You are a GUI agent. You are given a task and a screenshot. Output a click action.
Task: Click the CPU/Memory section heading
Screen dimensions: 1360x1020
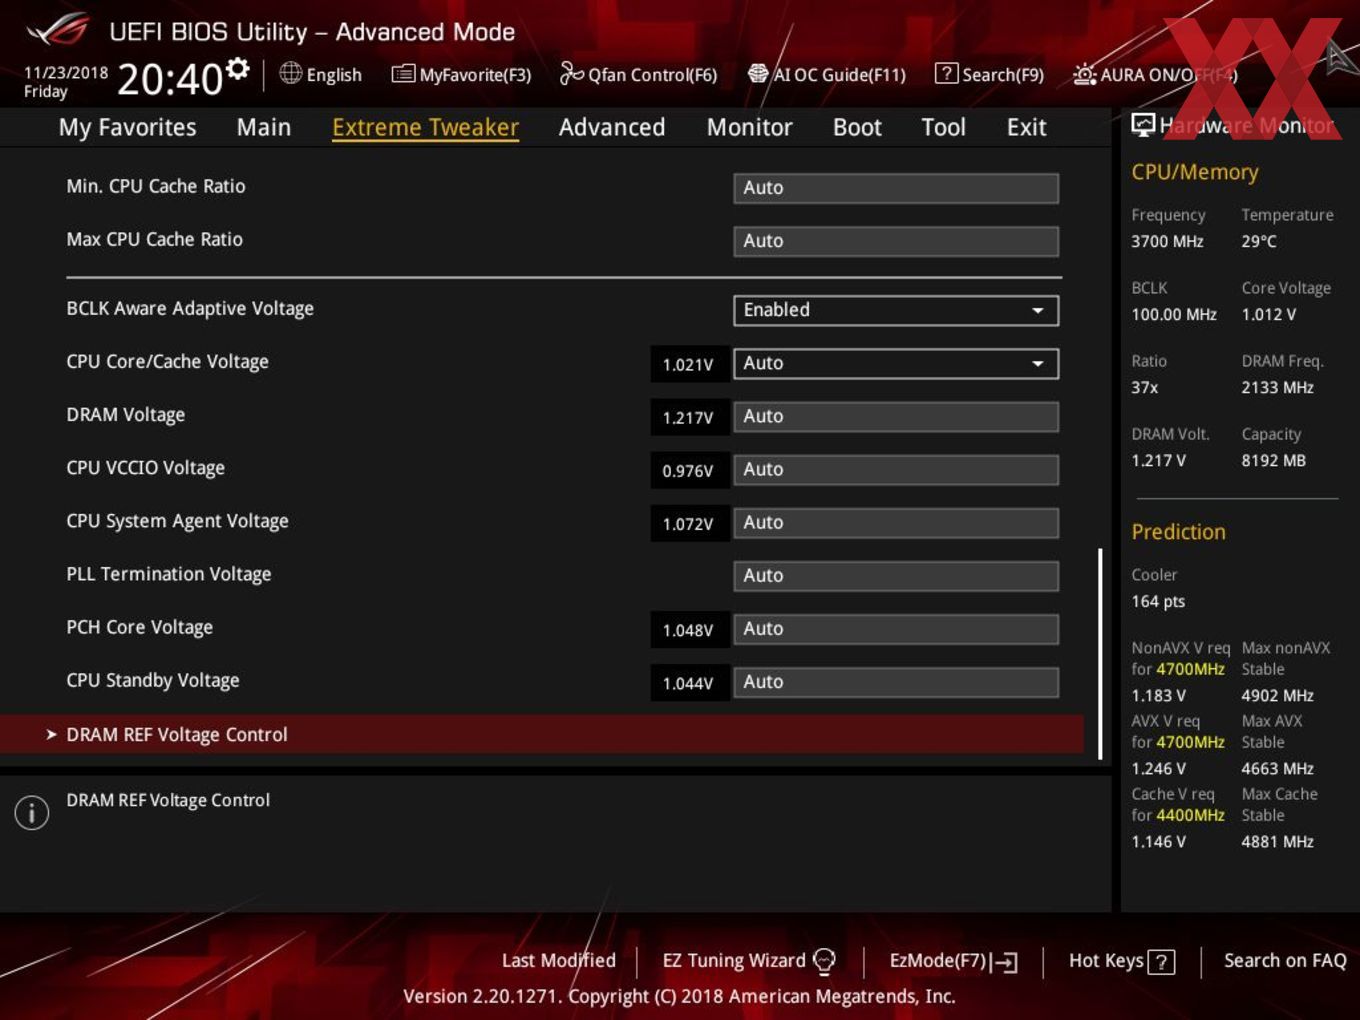pyautogui.click(x=1195, y=172)
